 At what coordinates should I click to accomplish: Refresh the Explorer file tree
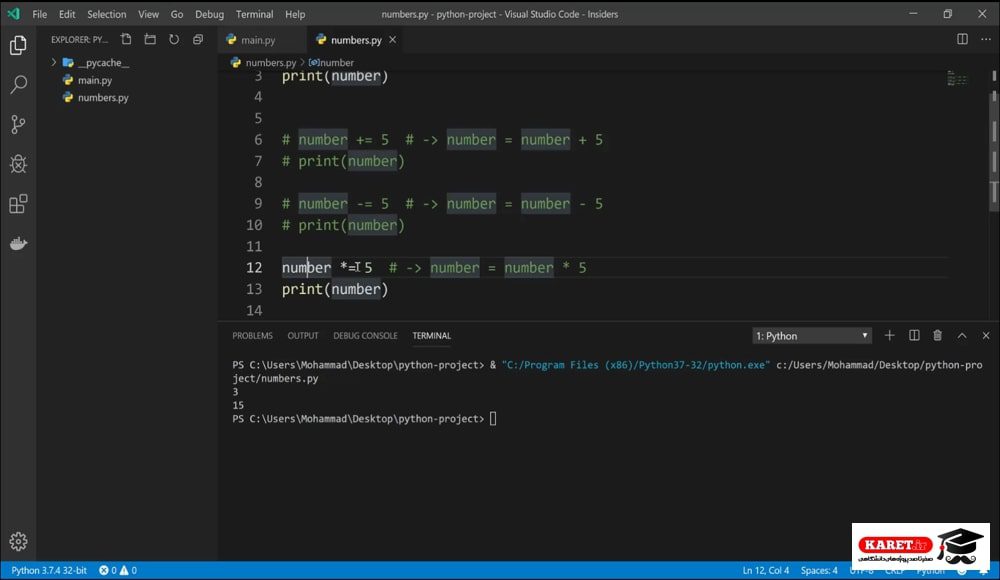pyautogui.click(x=174, y=40)
